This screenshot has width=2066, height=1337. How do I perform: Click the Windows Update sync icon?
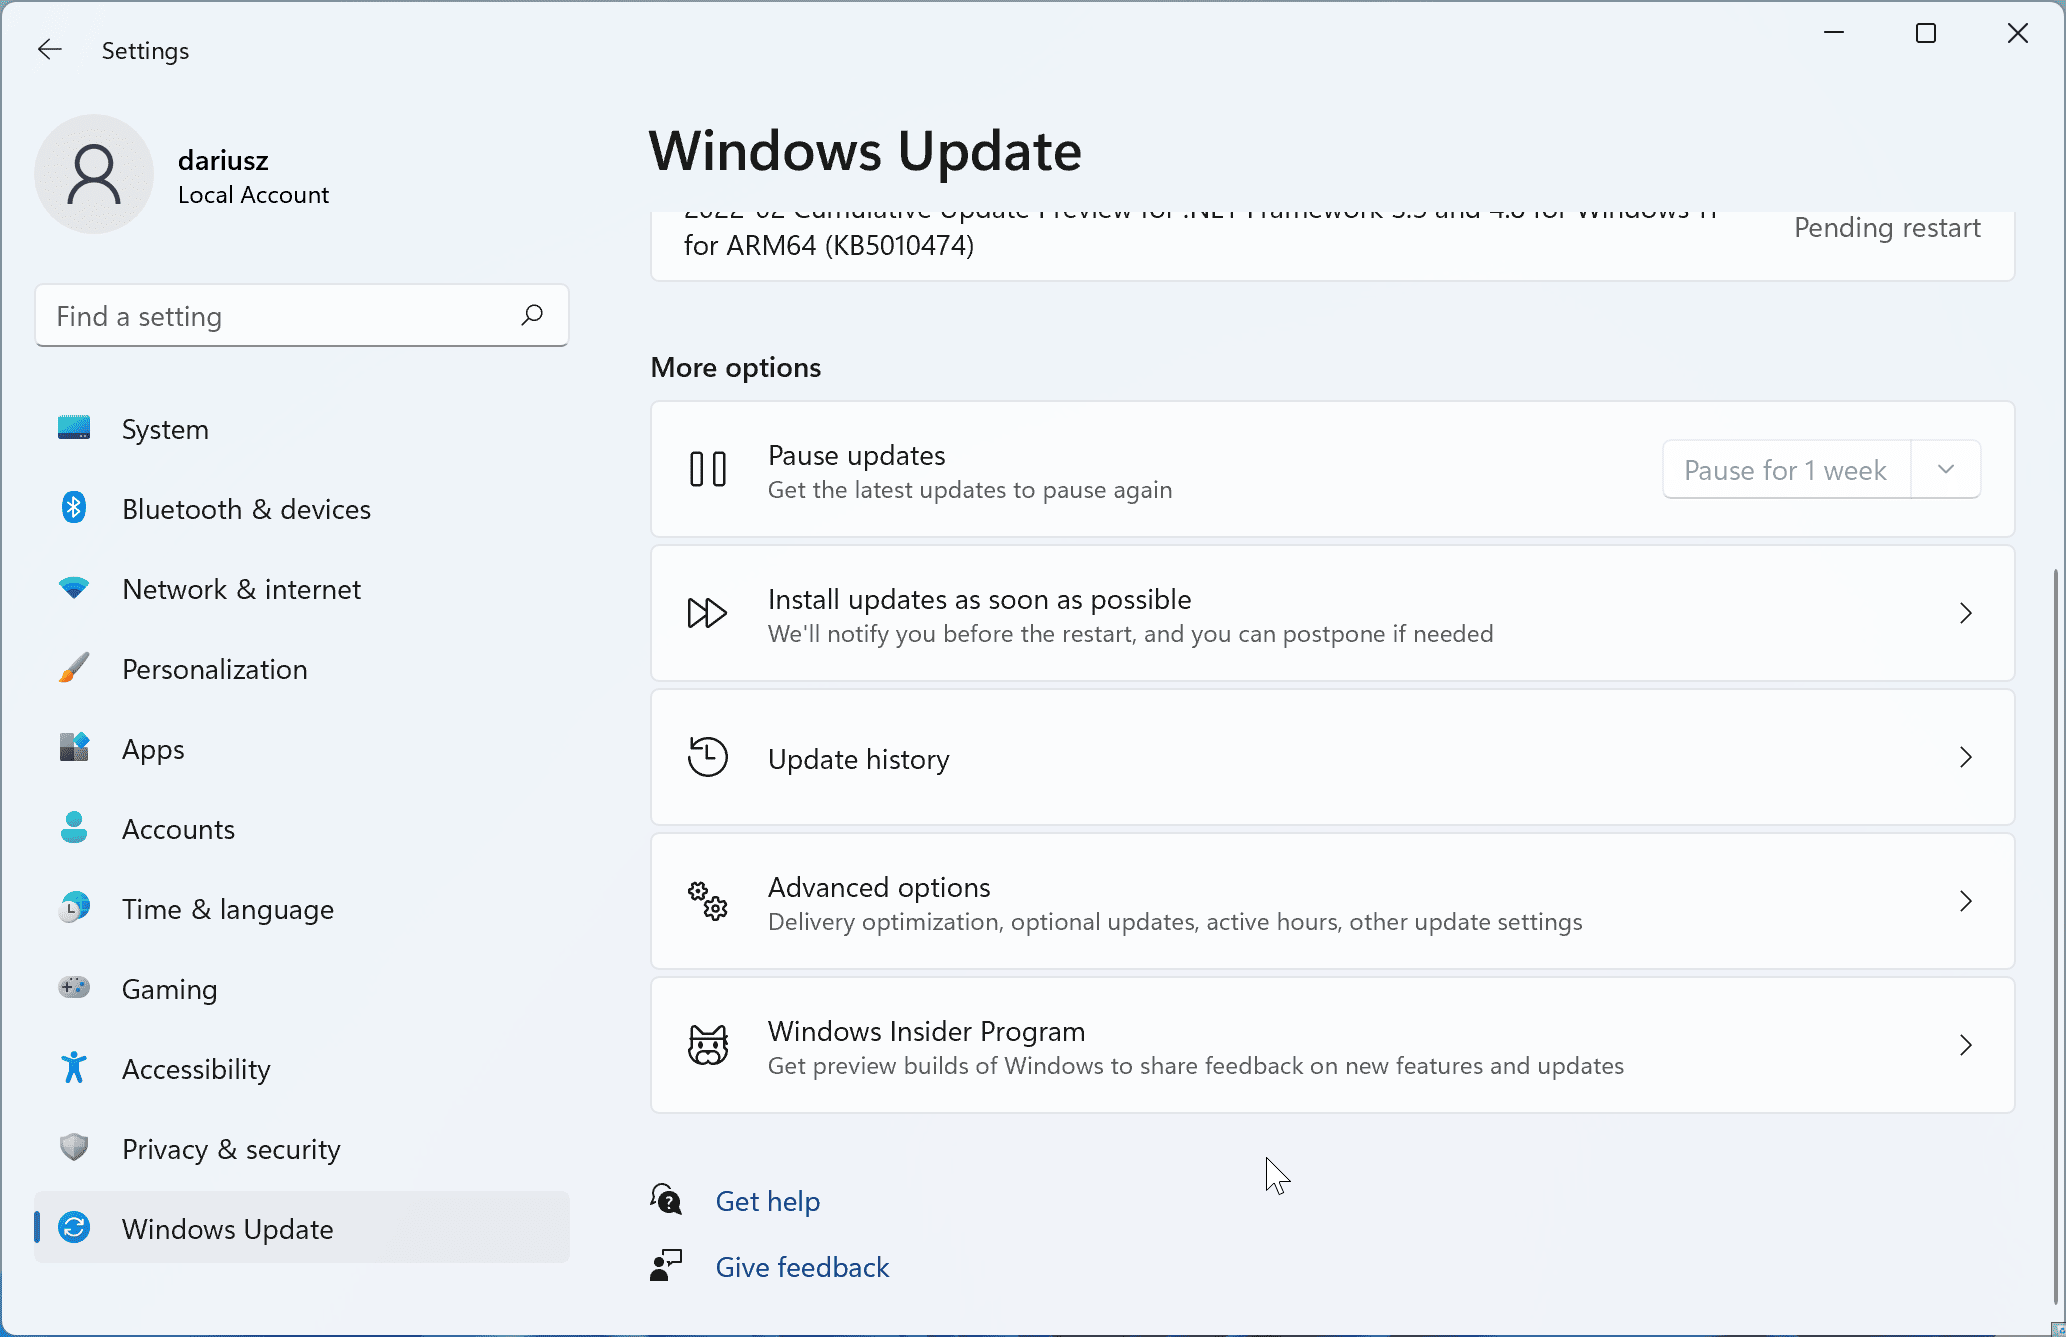[x=74, y=1227]
